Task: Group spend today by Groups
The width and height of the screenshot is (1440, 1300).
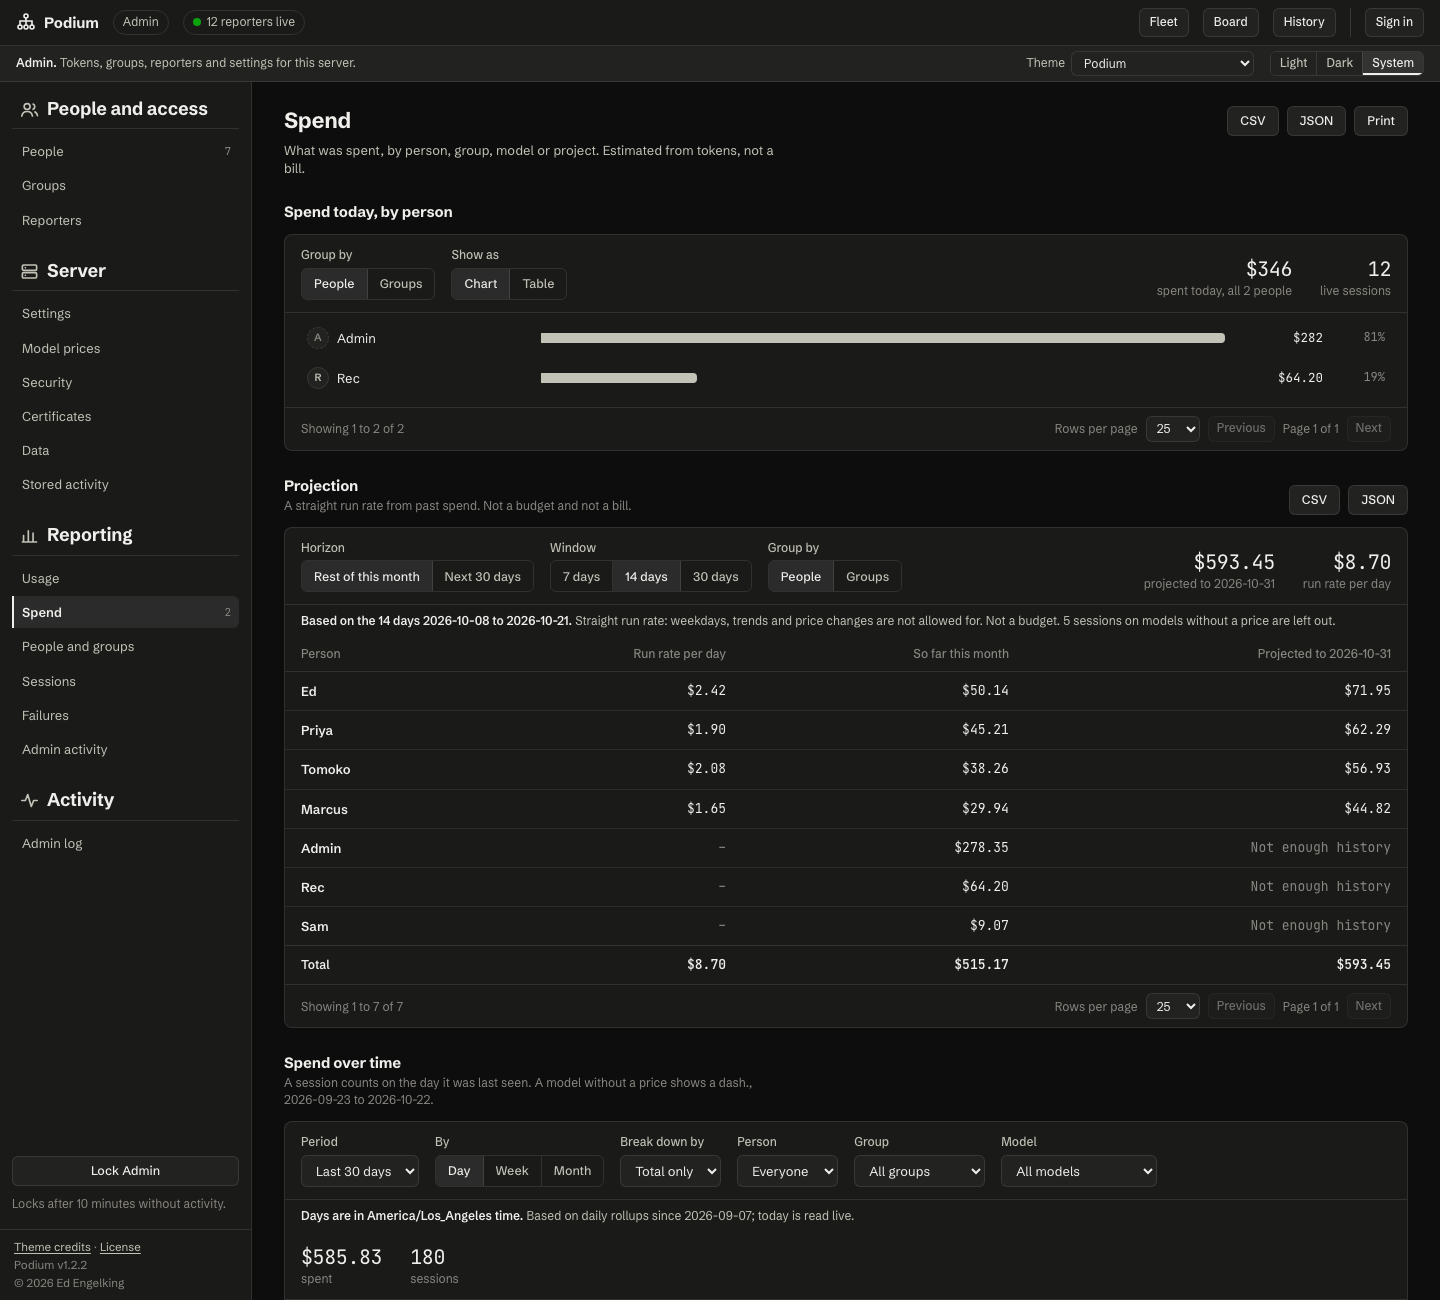Action: [401, 284]
